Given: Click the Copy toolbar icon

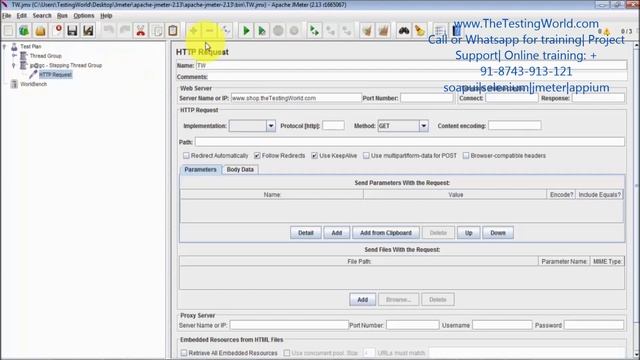Looking at the screenshot, I should tap(157, 31).
